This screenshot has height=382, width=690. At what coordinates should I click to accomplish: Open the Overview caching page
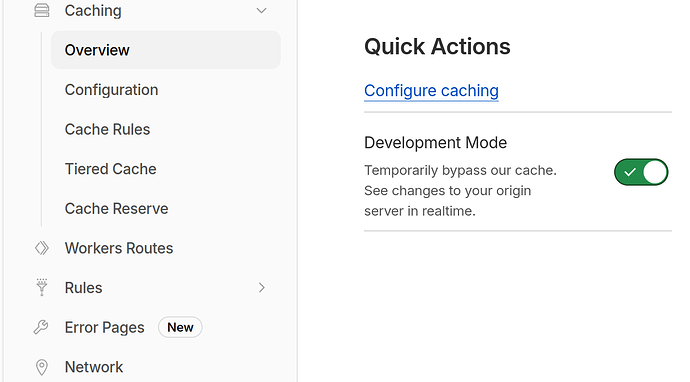(166, 50)
